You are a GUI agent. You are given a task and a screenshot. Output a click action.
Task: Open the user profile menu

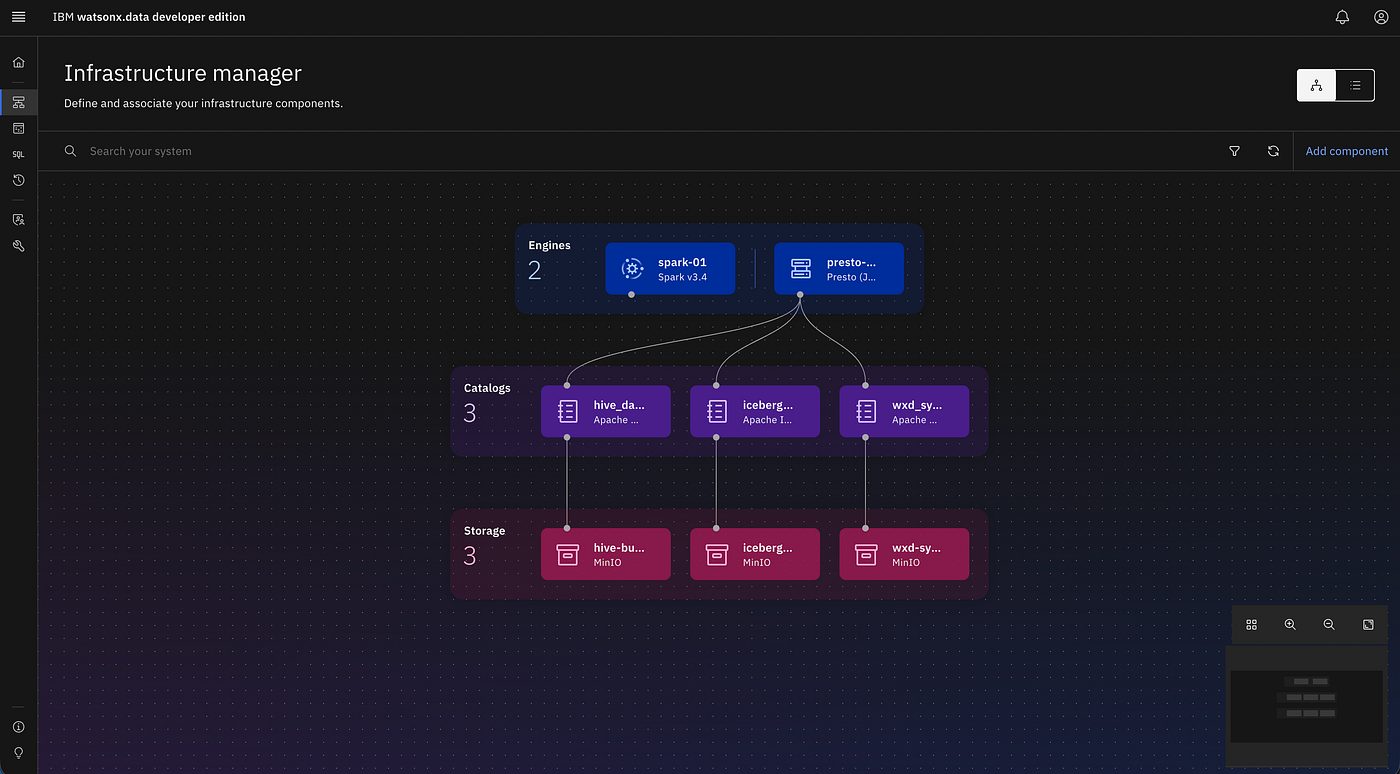pyautogui.click(x=1381, y=17)
